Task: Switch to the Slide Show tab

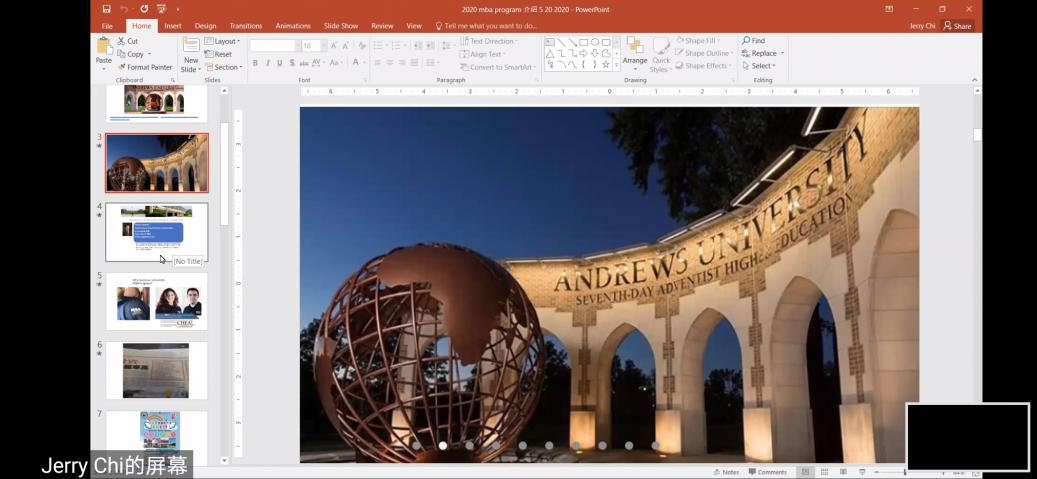Action: pyautogui.click(x=341, y=26)
